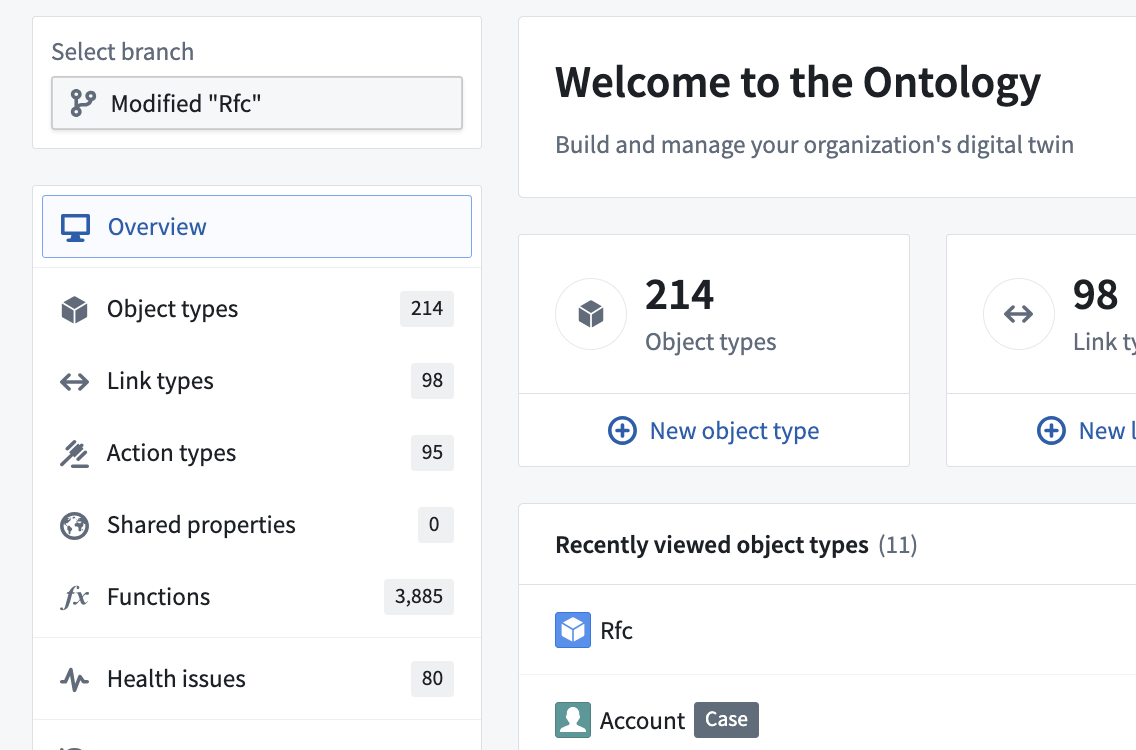
Task: Click the (11) count next to Recently viewed
Action: click(x=898, y=545)
